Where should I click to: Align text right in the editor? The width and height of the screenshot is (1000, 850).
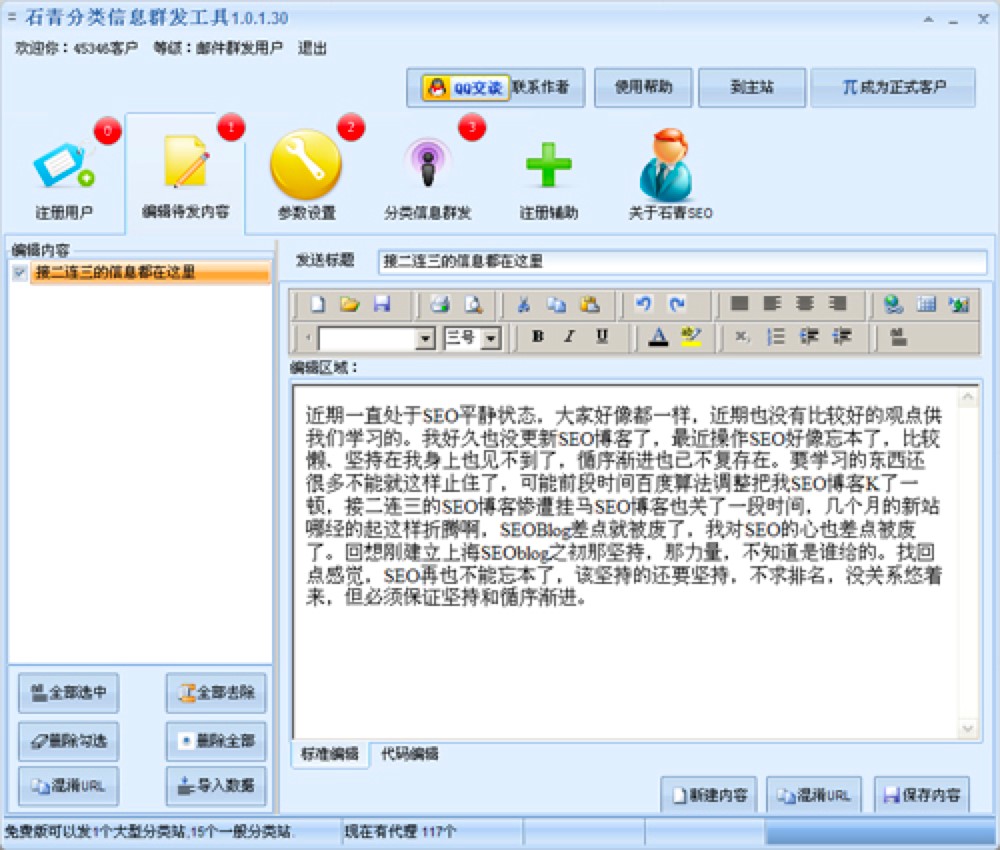838,304
